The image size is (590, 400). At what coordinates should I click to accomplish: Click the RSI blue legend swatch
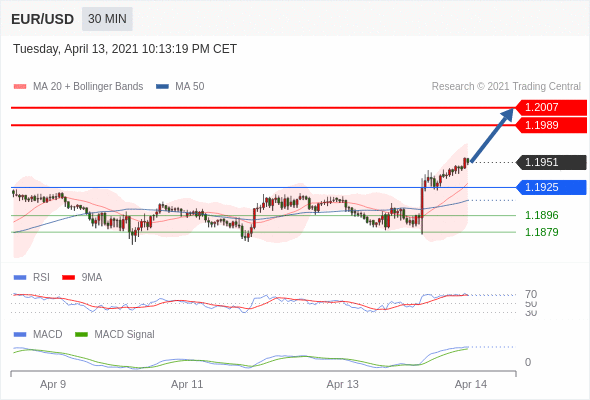[x=20, y=278]
